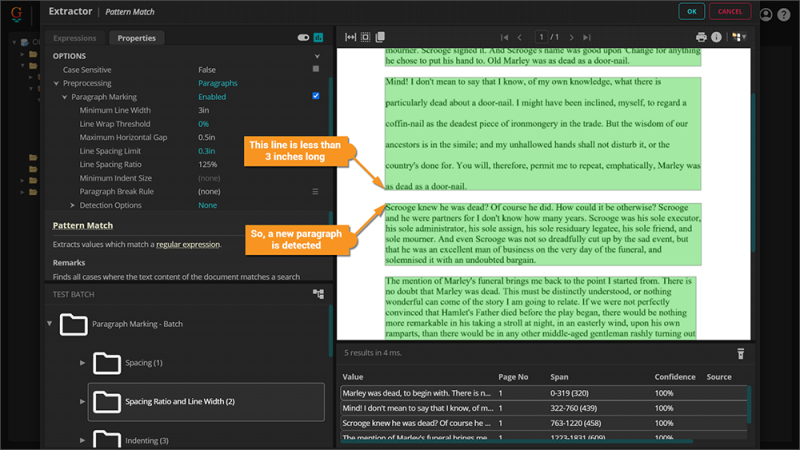Flip the toggle switch next to Properties tab

coord(303,38)
